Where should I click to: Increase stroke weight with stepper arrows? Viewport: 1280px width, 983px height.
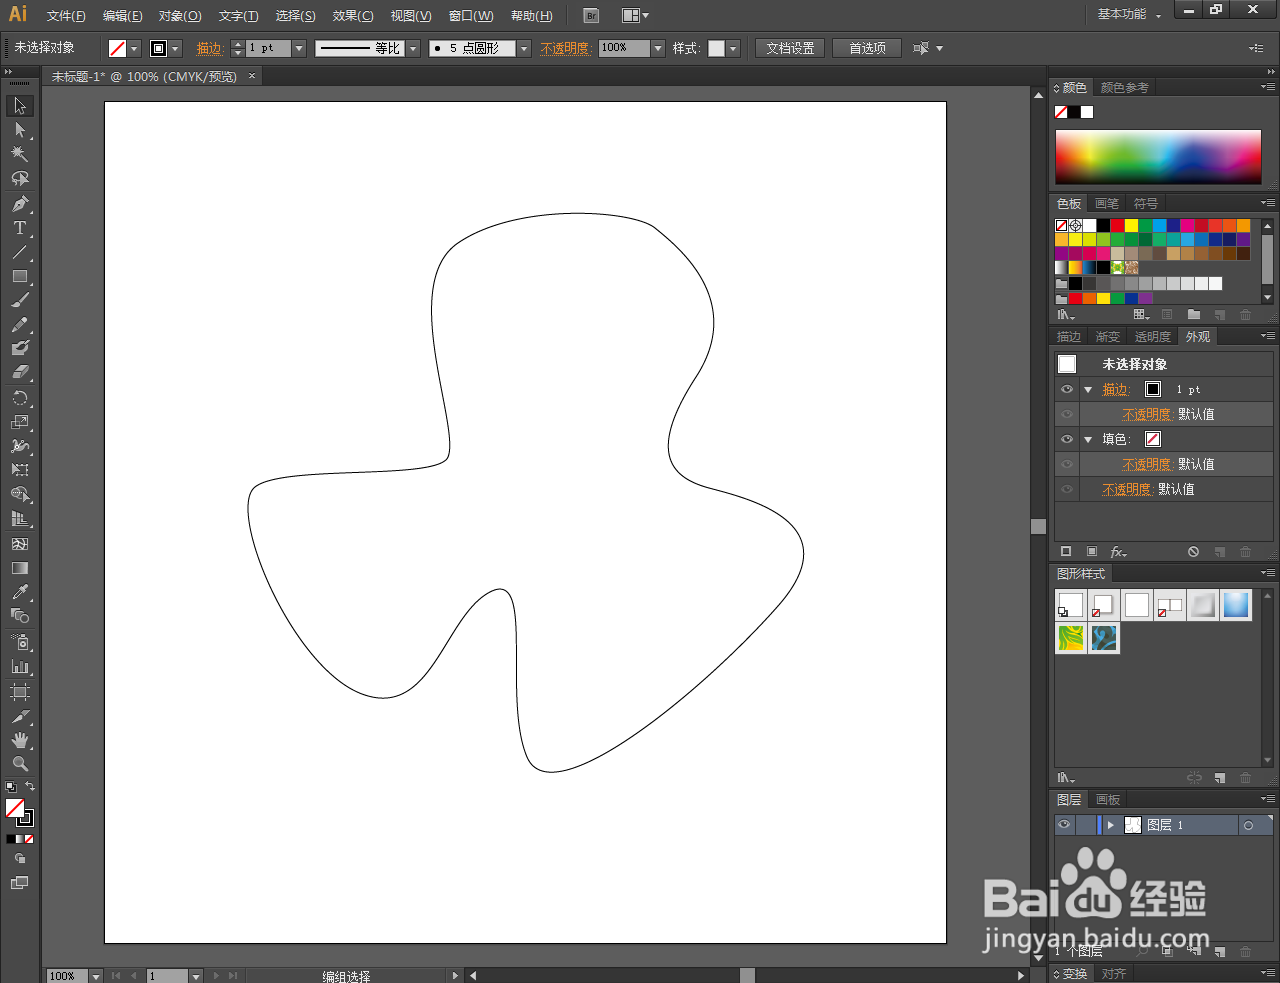click(x=237, y=43)
